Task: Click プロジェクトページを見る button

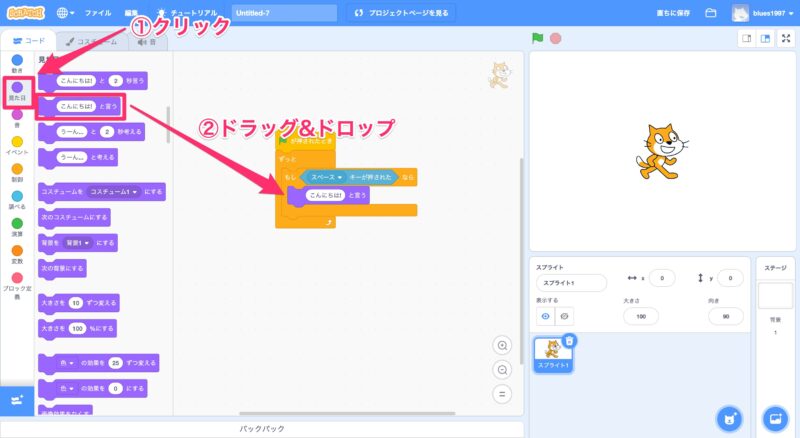Action: [x=399, y=13]
